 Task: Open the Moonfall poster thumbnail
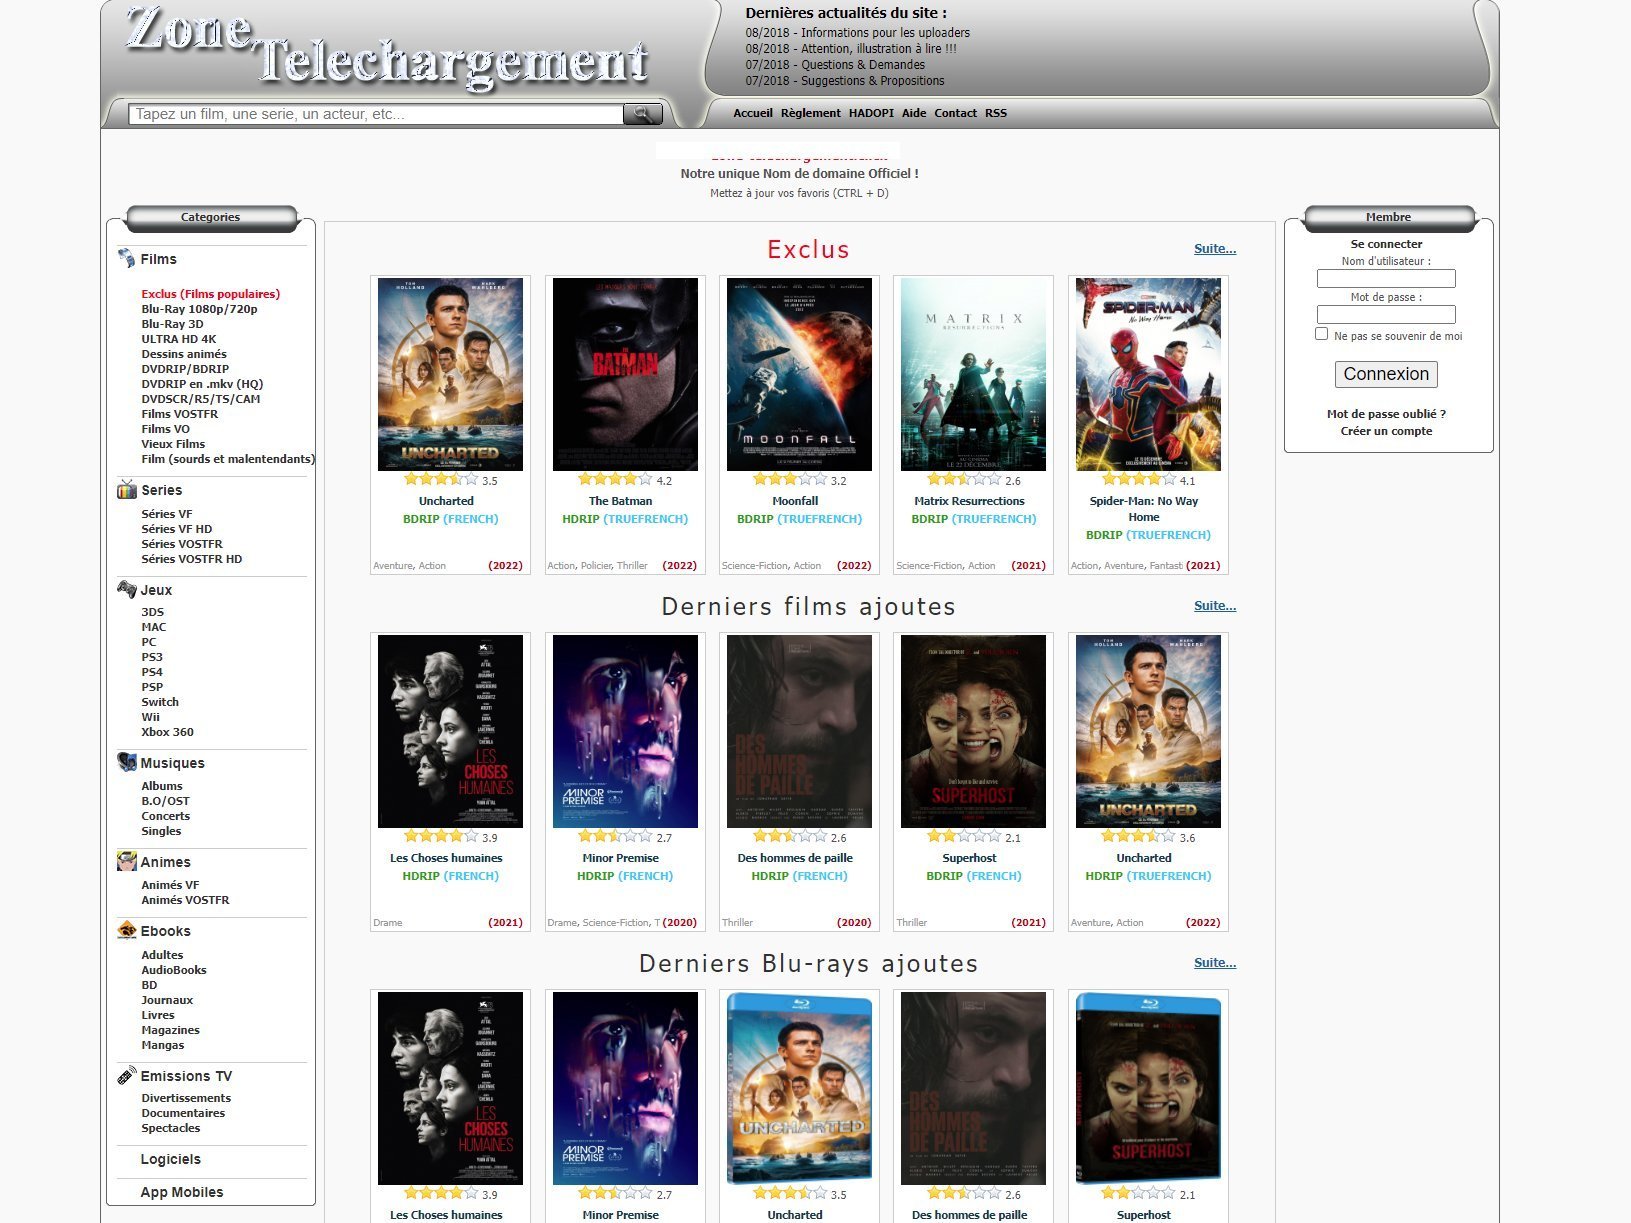(x=799, y=374)
